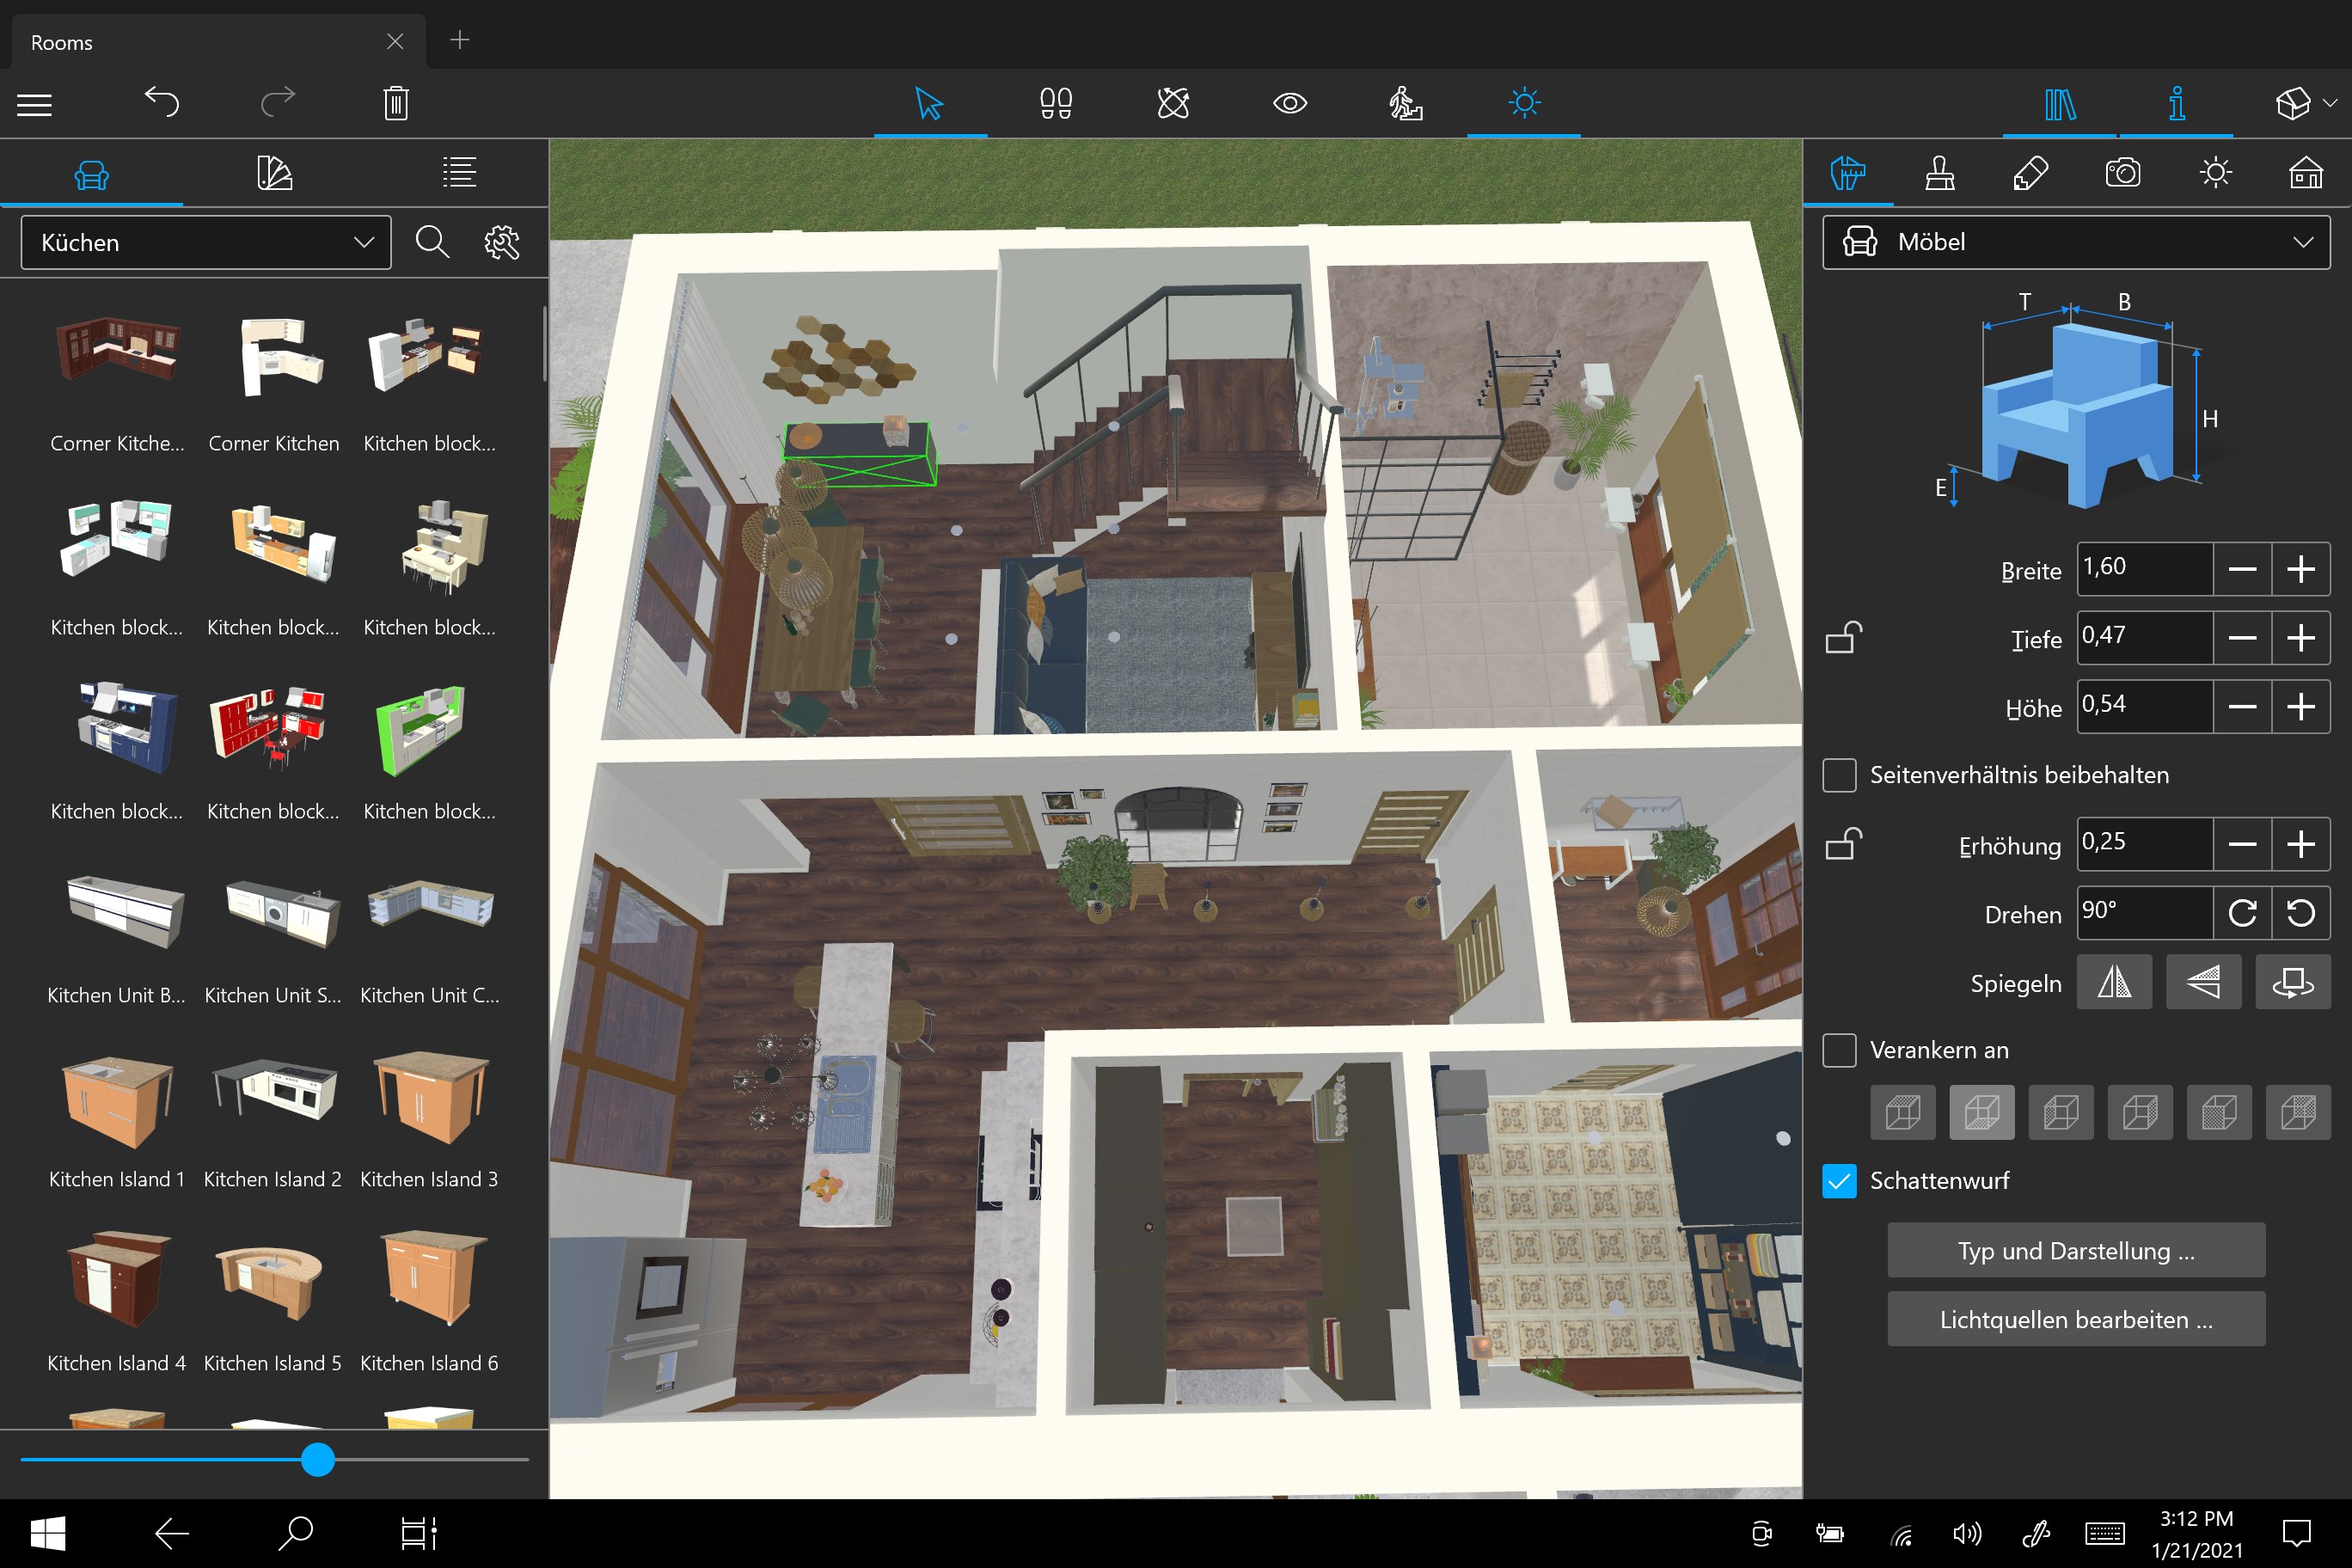Screen dimensions: 2352x1568
Task: Click Typ und Darstellung button
Action: coord(2075,1250)
